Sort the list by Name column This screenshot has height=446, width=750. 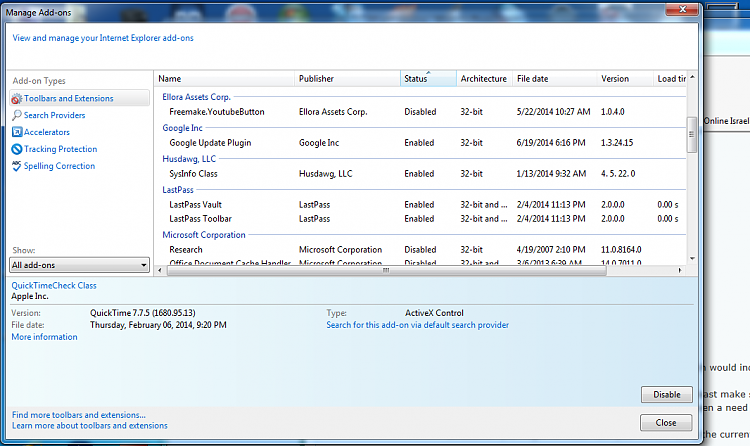click(x=224, y=78)
